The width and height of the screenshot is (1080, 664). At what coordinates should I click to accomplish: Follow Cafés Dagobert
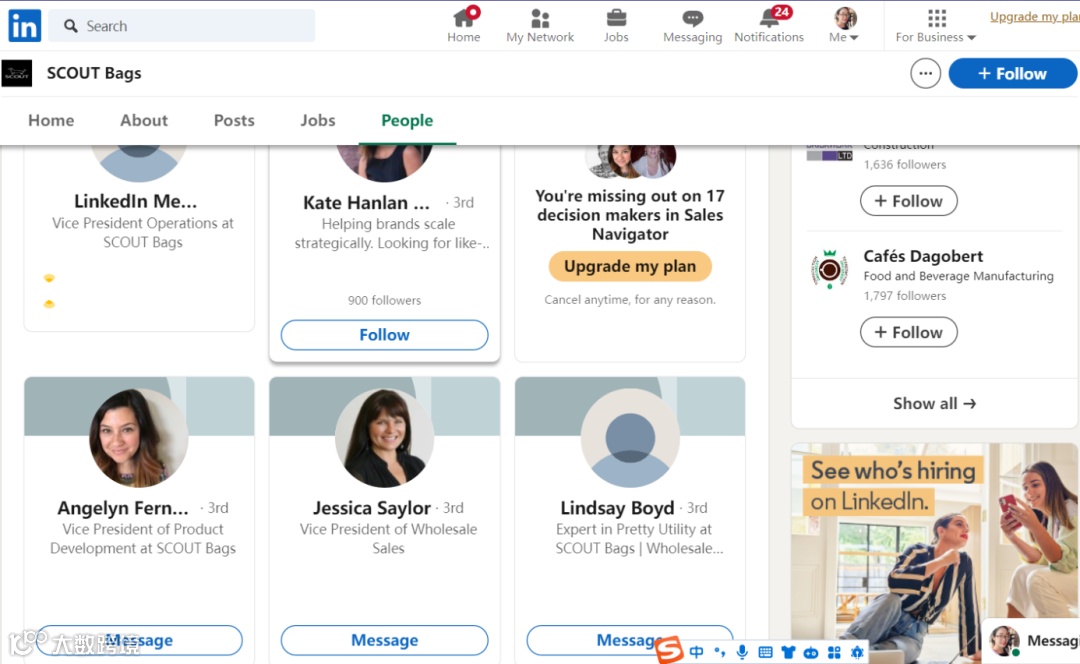tap(908, 332)
